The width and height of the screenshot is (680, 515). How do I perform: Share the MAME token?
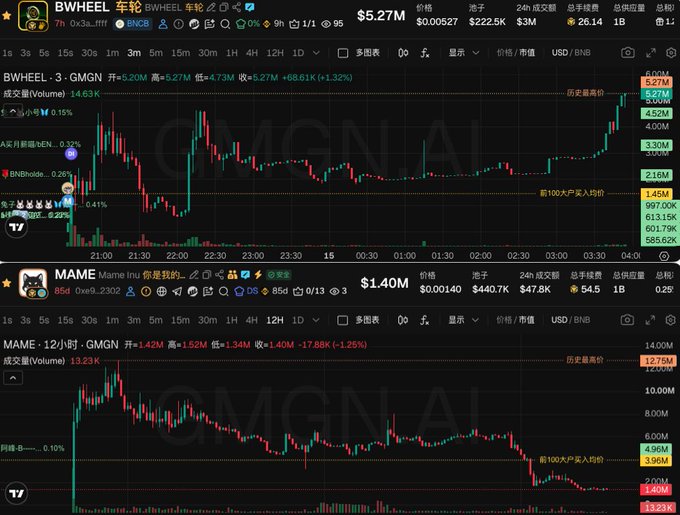(219, 275)
